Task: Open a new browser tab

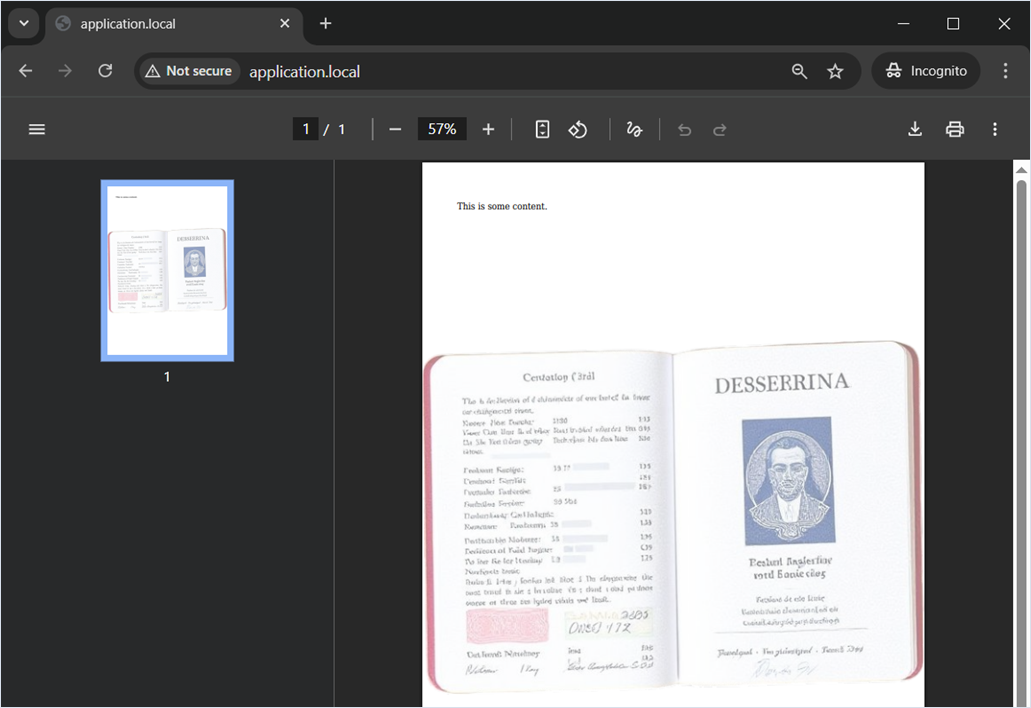Action: point(325,24)
